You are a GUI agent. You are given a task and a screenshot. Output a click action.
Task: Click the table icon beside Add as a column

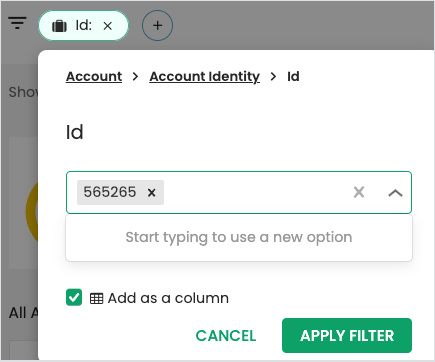[96, 298]
